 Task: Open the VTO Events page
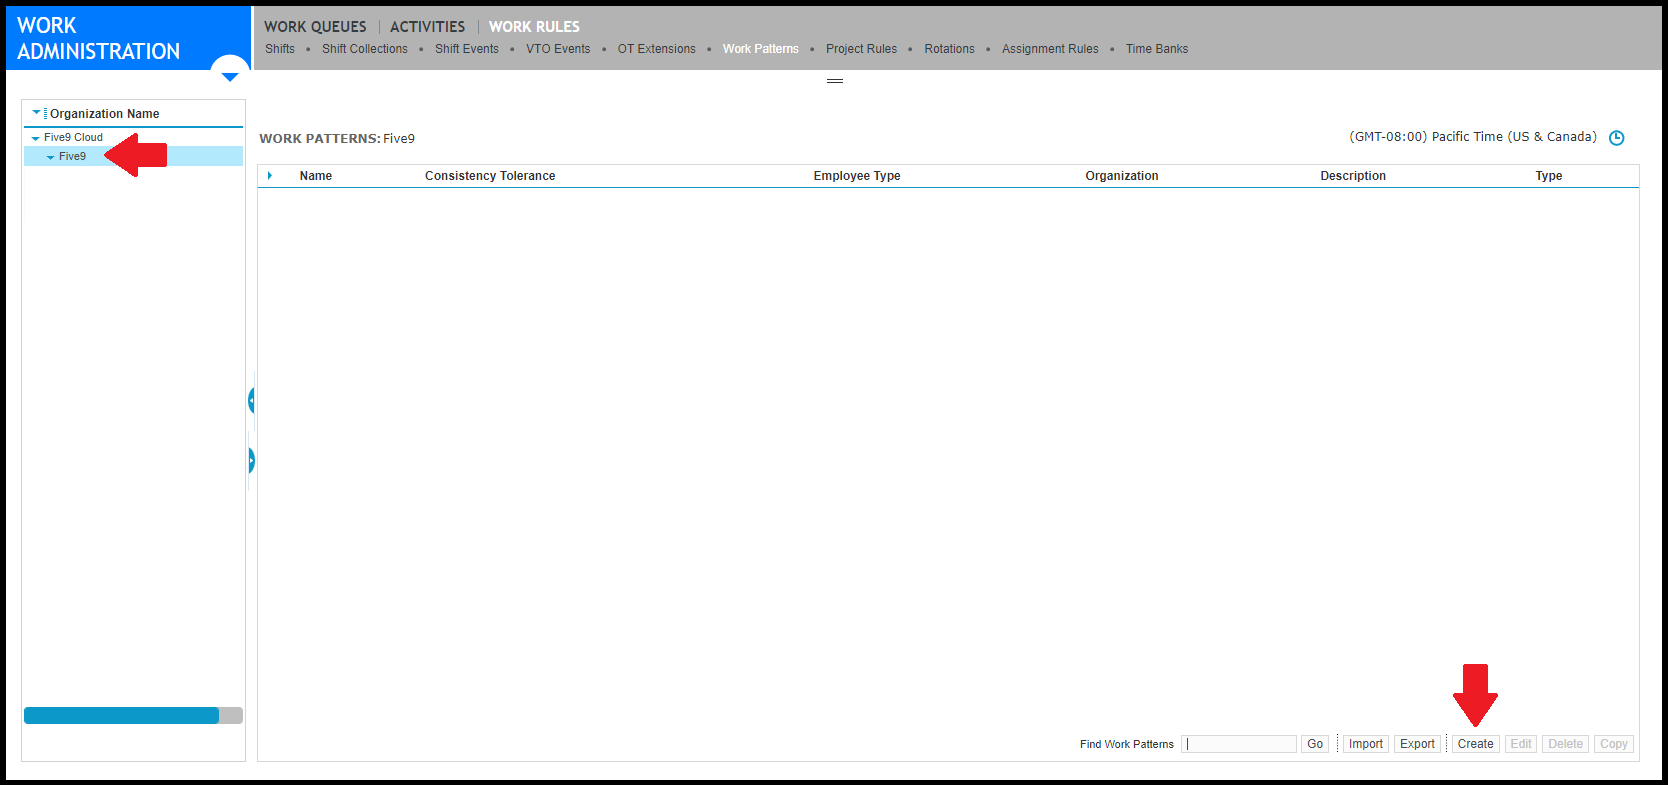(x=558, y=49)
